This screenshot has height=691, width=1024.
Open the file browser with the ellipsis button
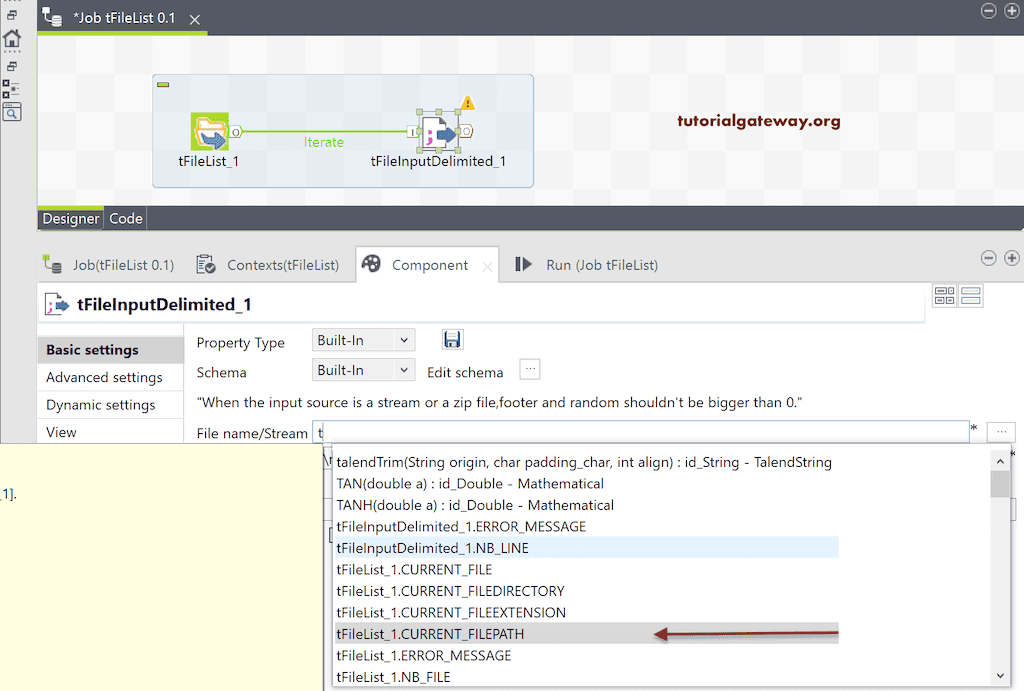(1000, 431)
